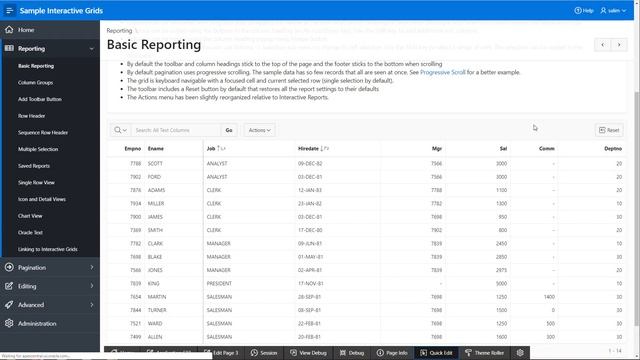Select JONES salary 2975 cell
The width and height of the screenshot is (640, 360).
(x=501, y=270)
